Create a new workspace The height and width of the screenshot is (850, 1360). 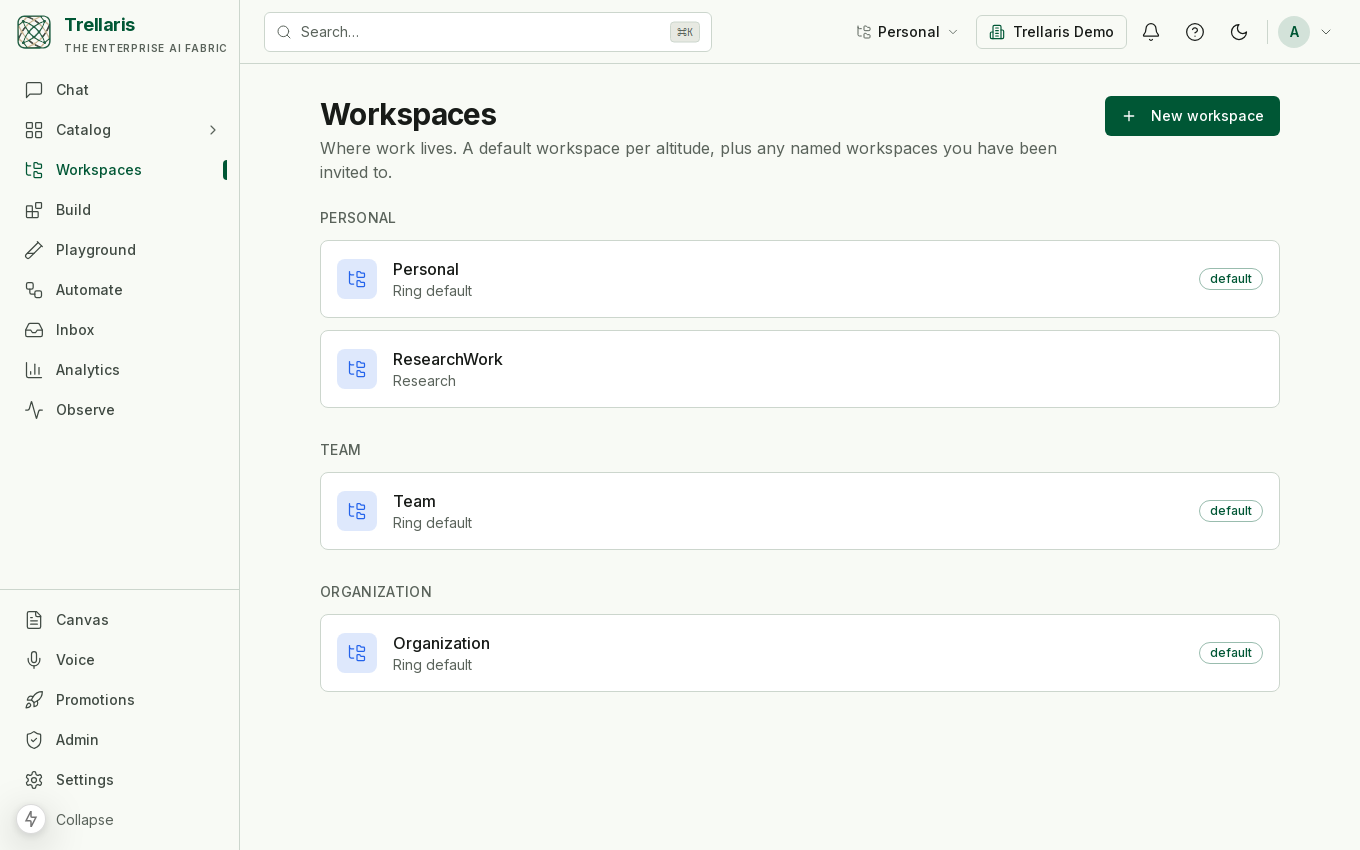(x=1192, y=116)
